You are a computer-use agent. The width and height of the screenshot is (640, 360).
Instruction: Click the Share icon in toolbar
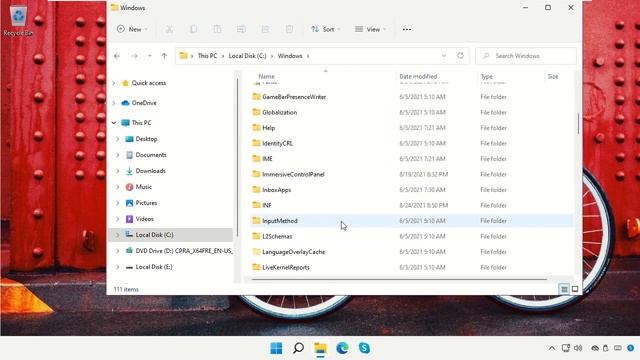pos(265,29)
